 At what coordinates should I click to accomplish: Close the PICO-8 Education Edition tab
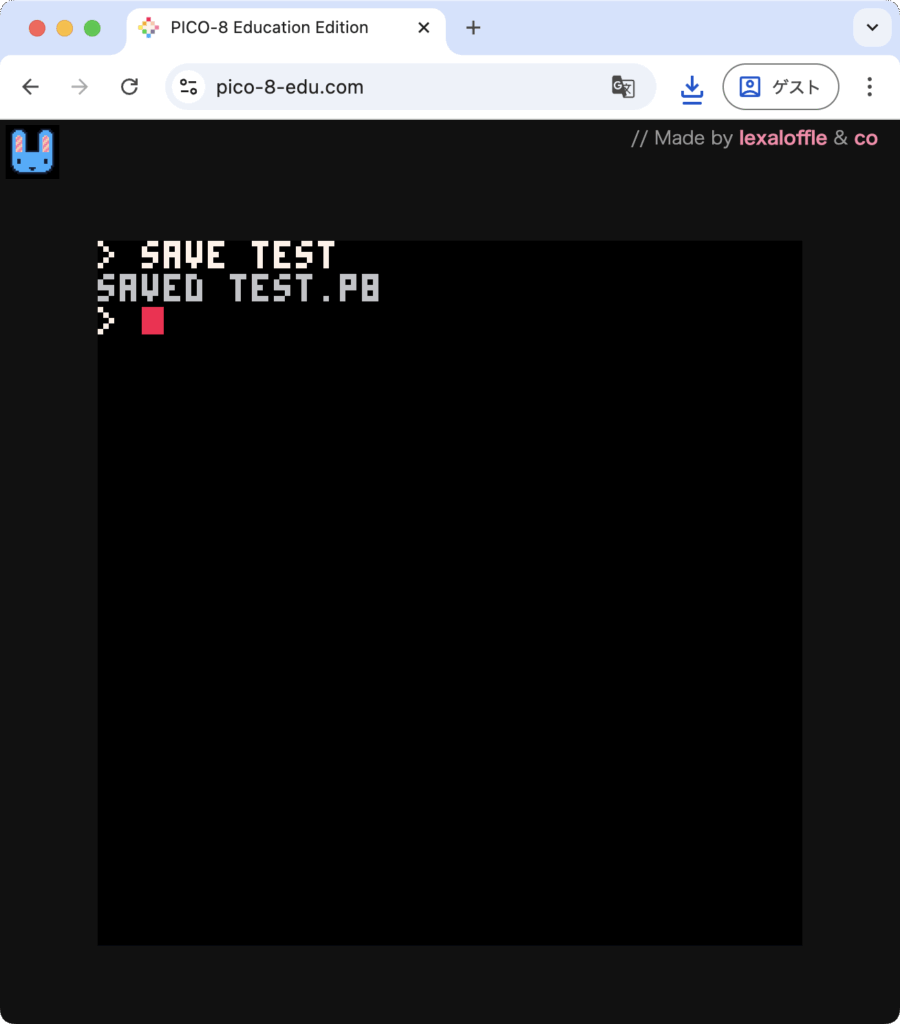[x=423, y=28]
